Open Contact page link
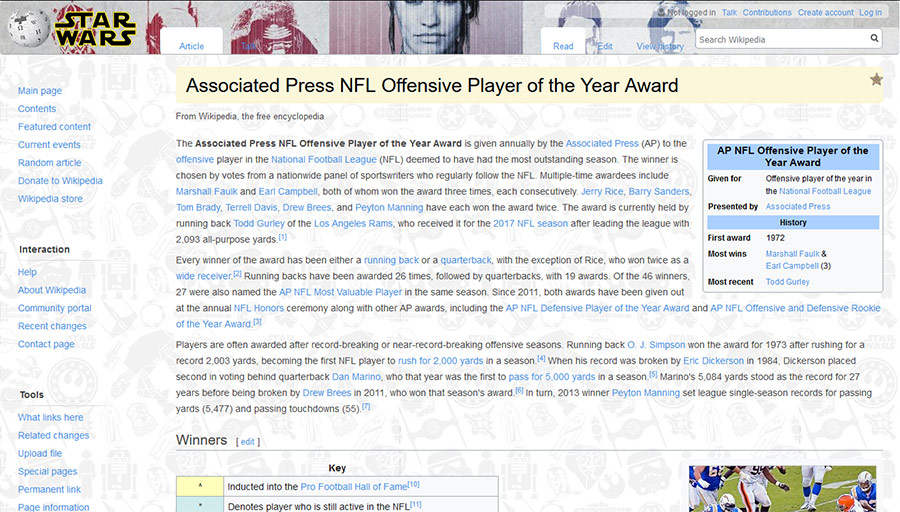Screen dimensions: 900x512 pos(46,344)
